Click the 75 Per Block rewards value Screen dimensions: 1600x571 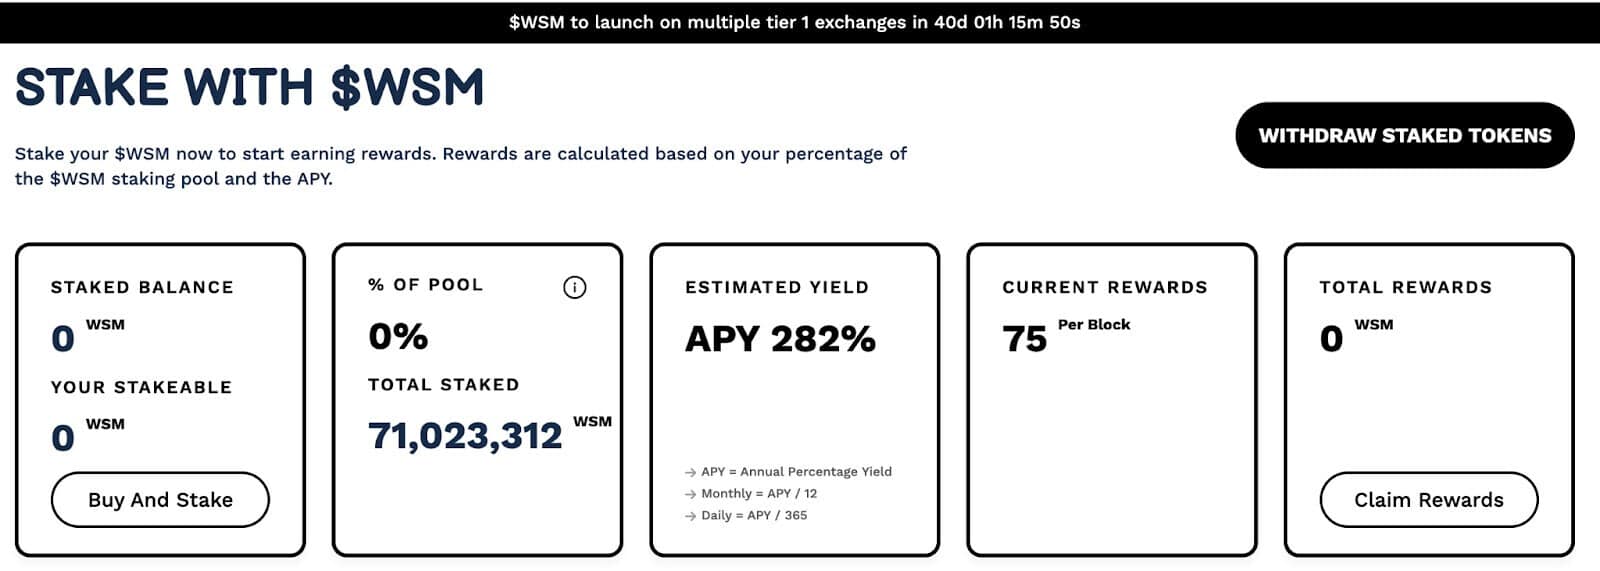[1025, 339]
